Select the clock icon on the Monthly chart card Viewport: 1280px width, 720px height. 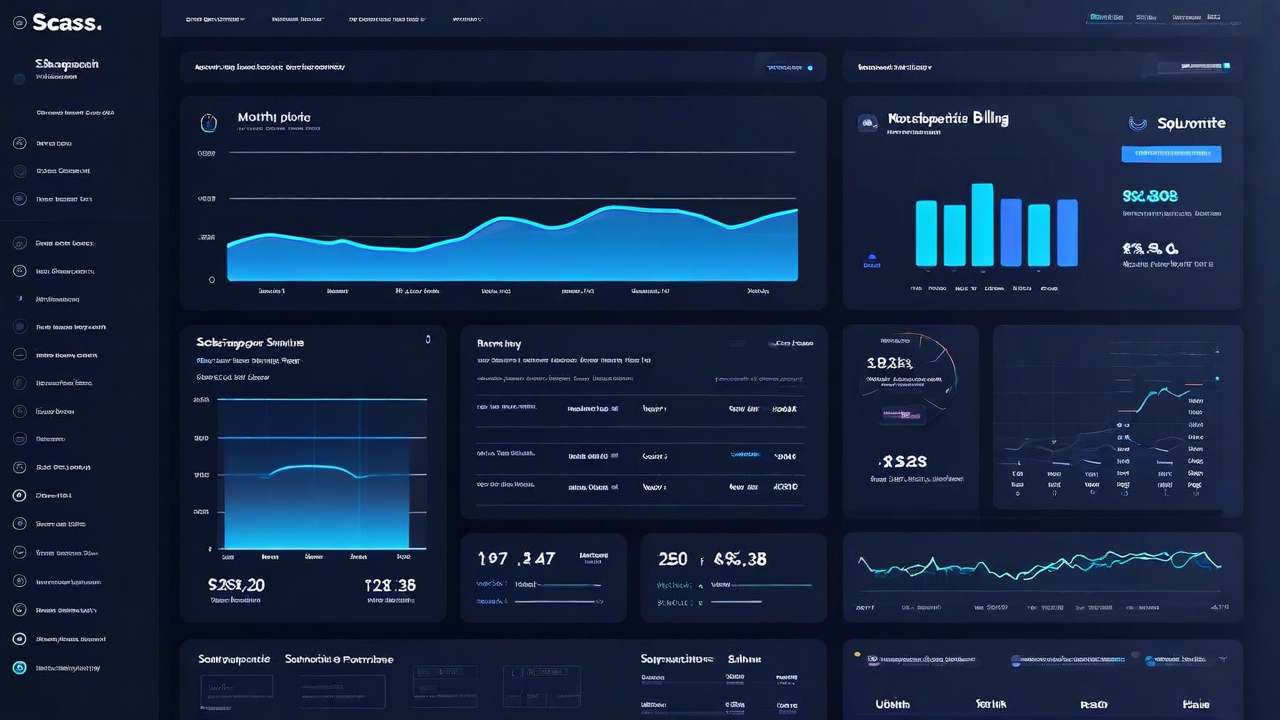pos(209,122)
